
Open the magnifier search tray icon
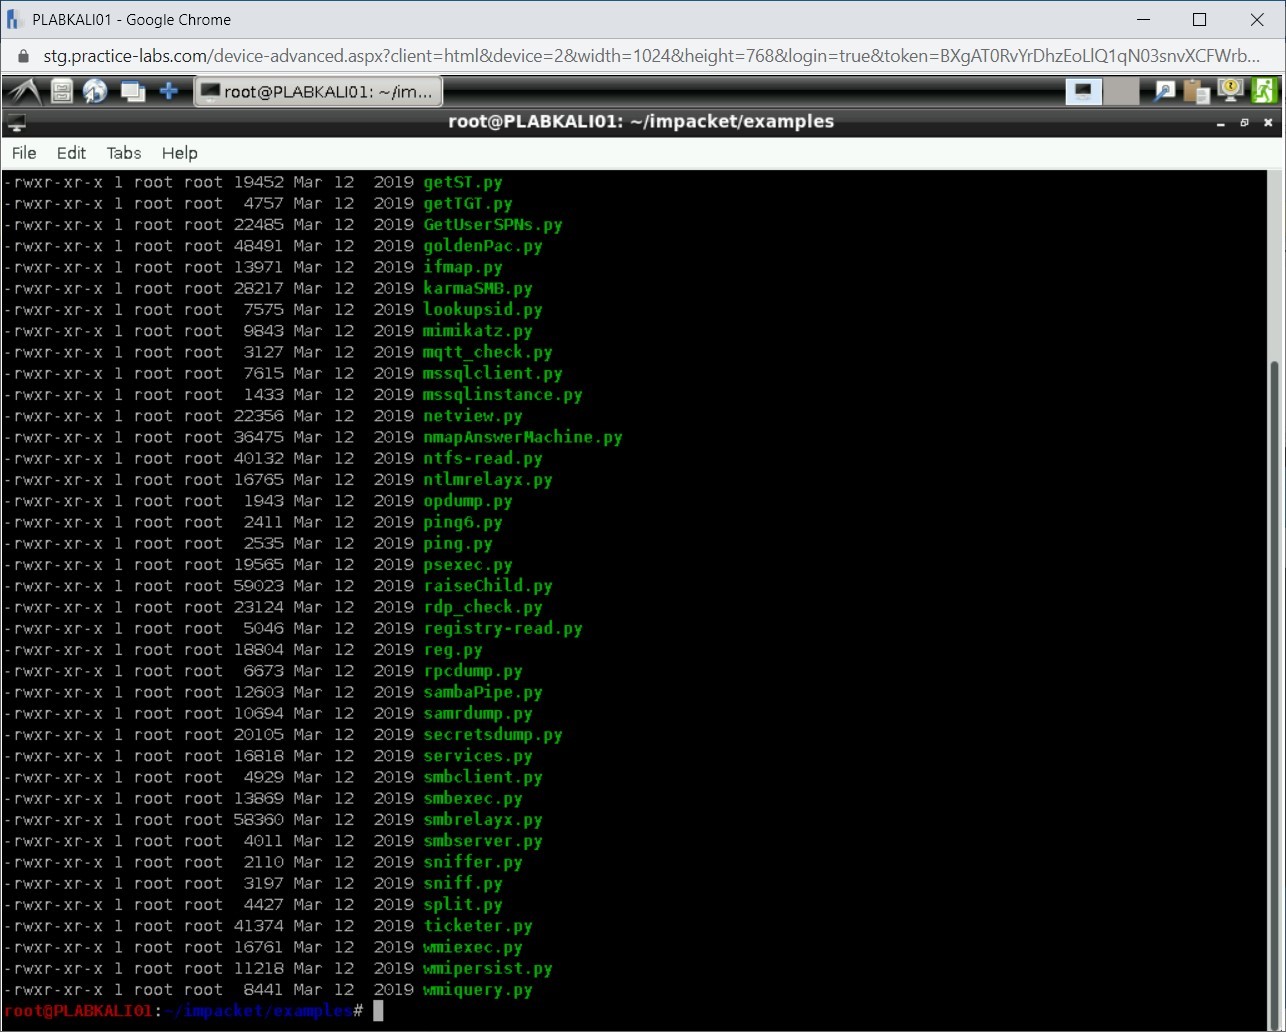(x=1164, y=92)
